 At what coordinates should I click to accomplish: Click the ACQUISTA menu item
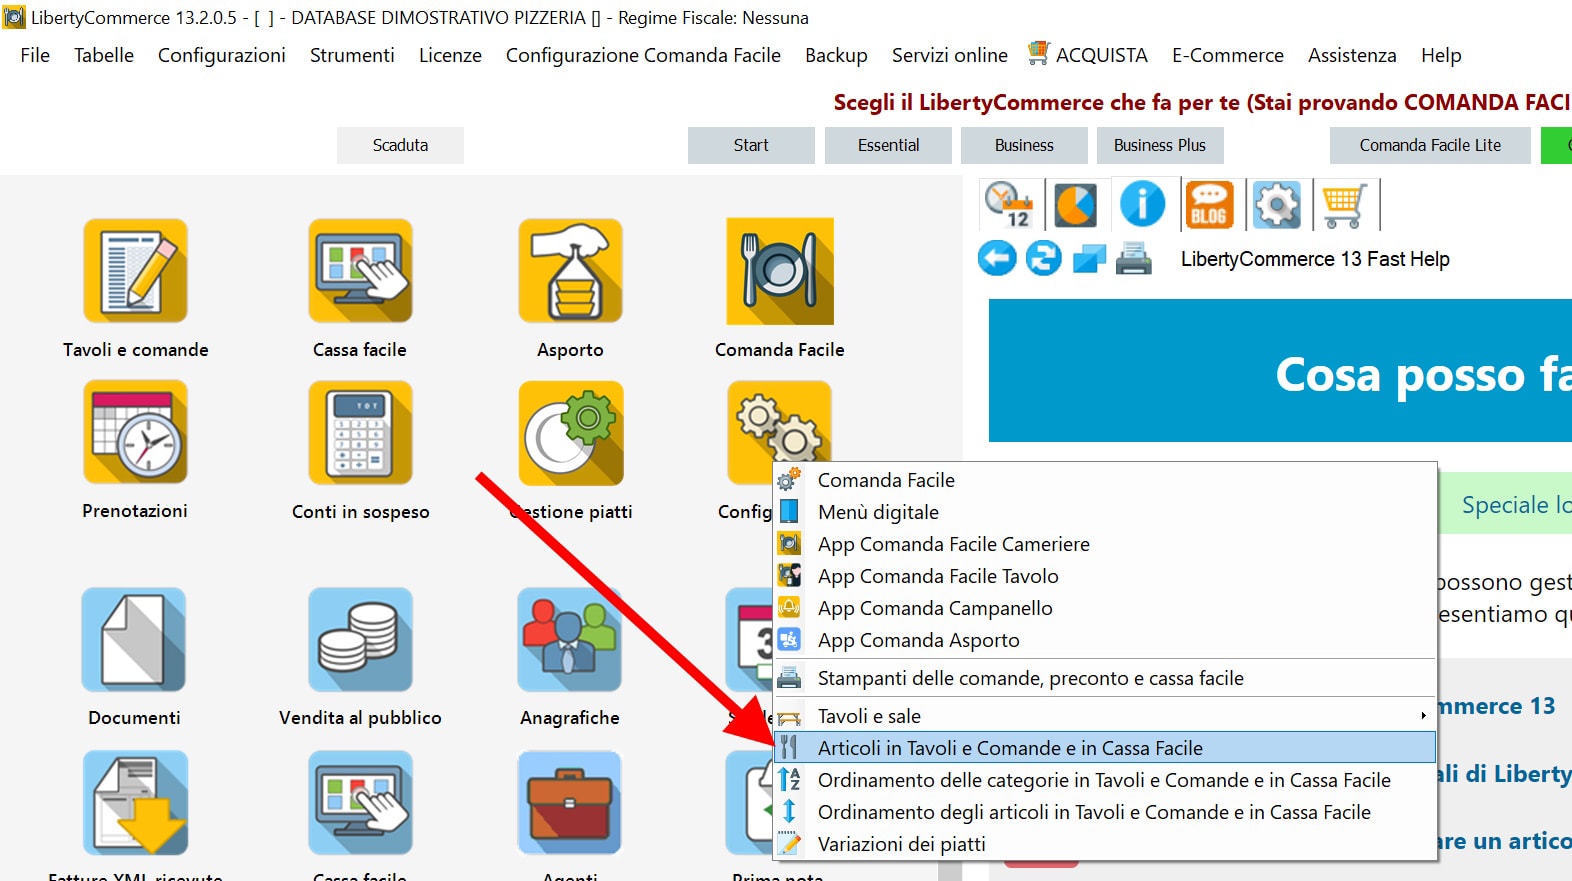click(1088, 55)
